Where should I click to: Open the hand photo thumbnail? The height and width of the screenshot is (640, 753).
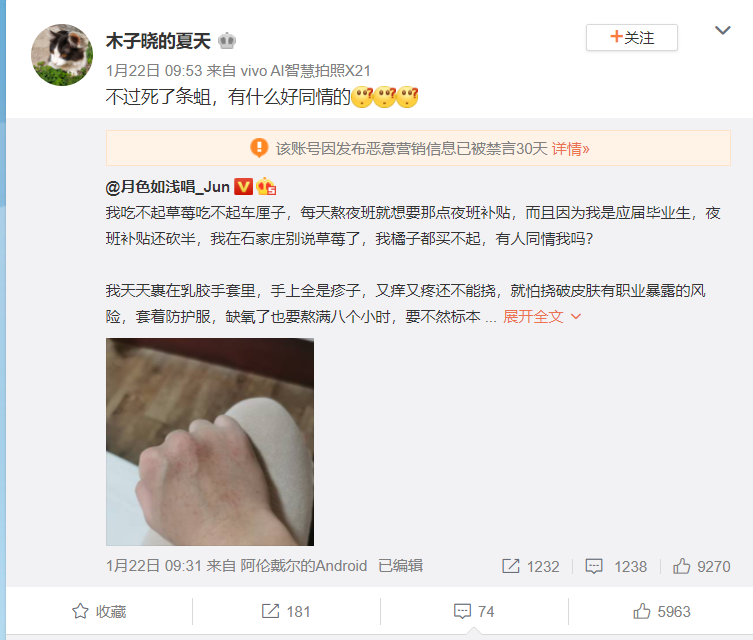point(210,442)
